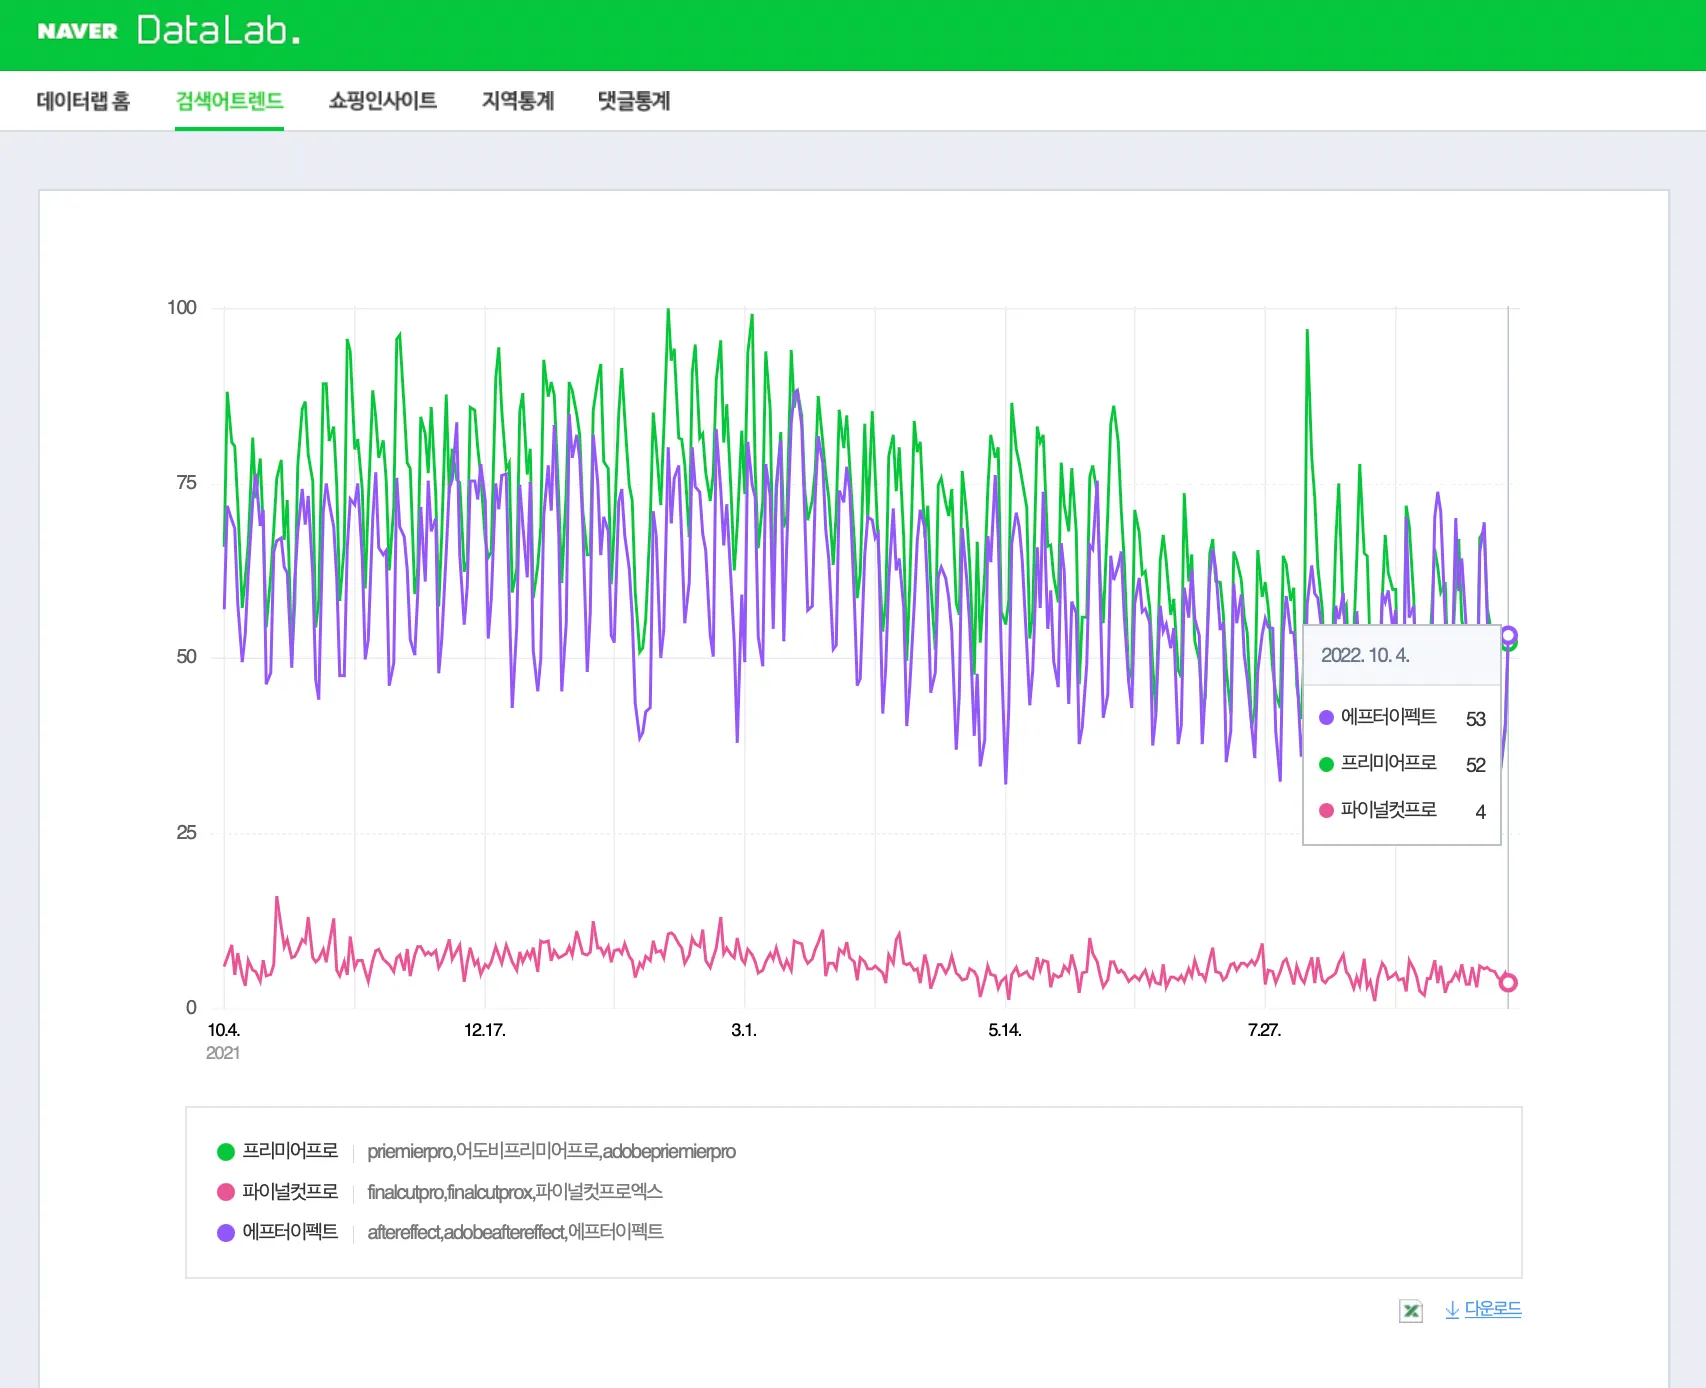Click 에프터이펙트 legend label below chart
1706x1388 pixels.
tap(290, 1231)
